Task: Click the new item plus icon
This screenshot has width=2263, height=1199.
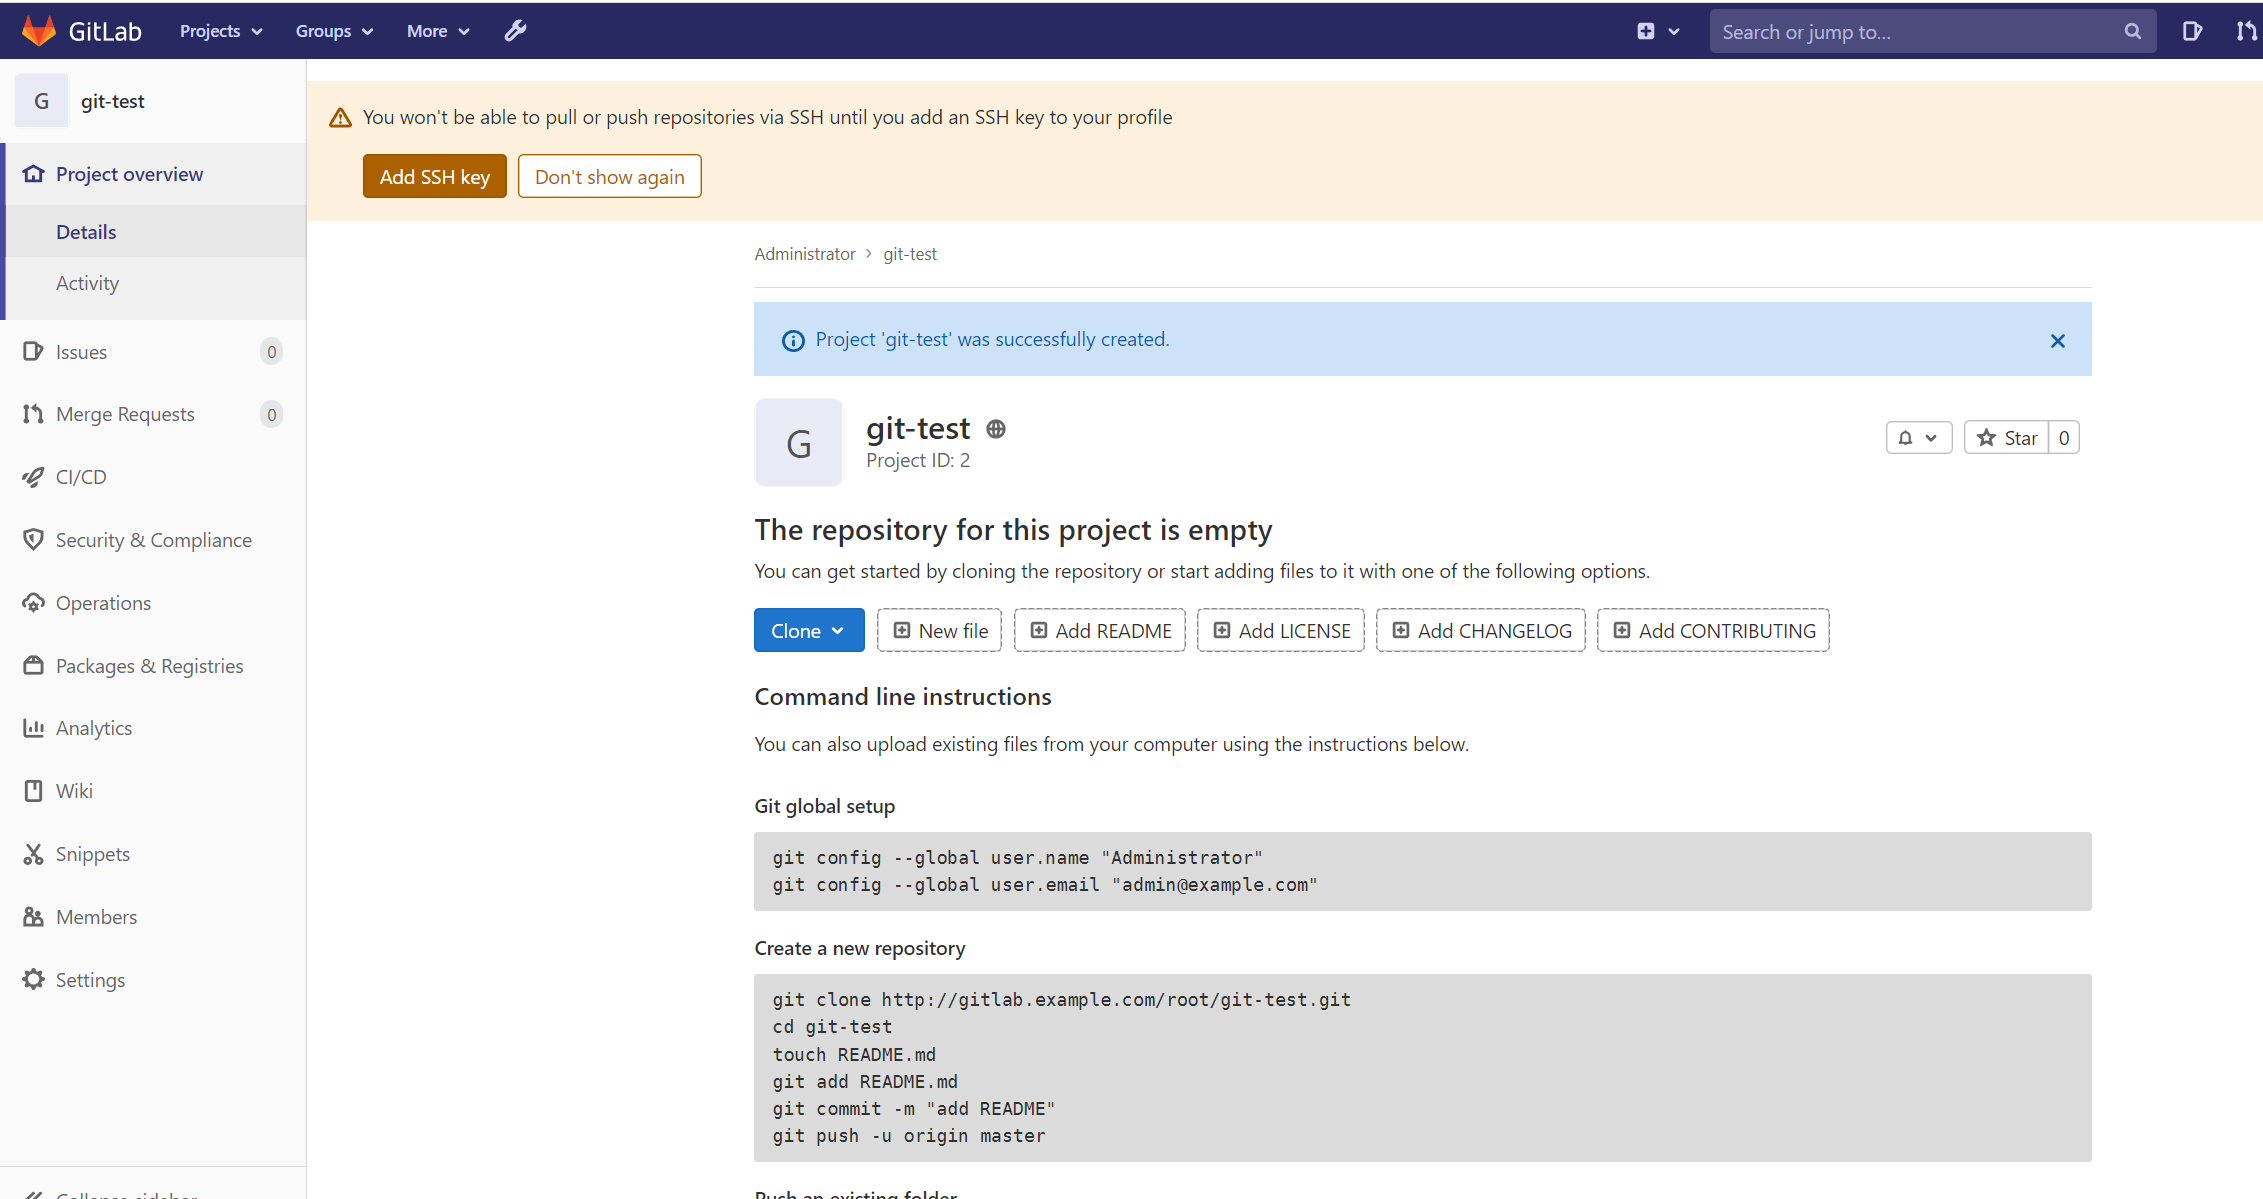Action: pyautogui.click(x=1646, y=31)
